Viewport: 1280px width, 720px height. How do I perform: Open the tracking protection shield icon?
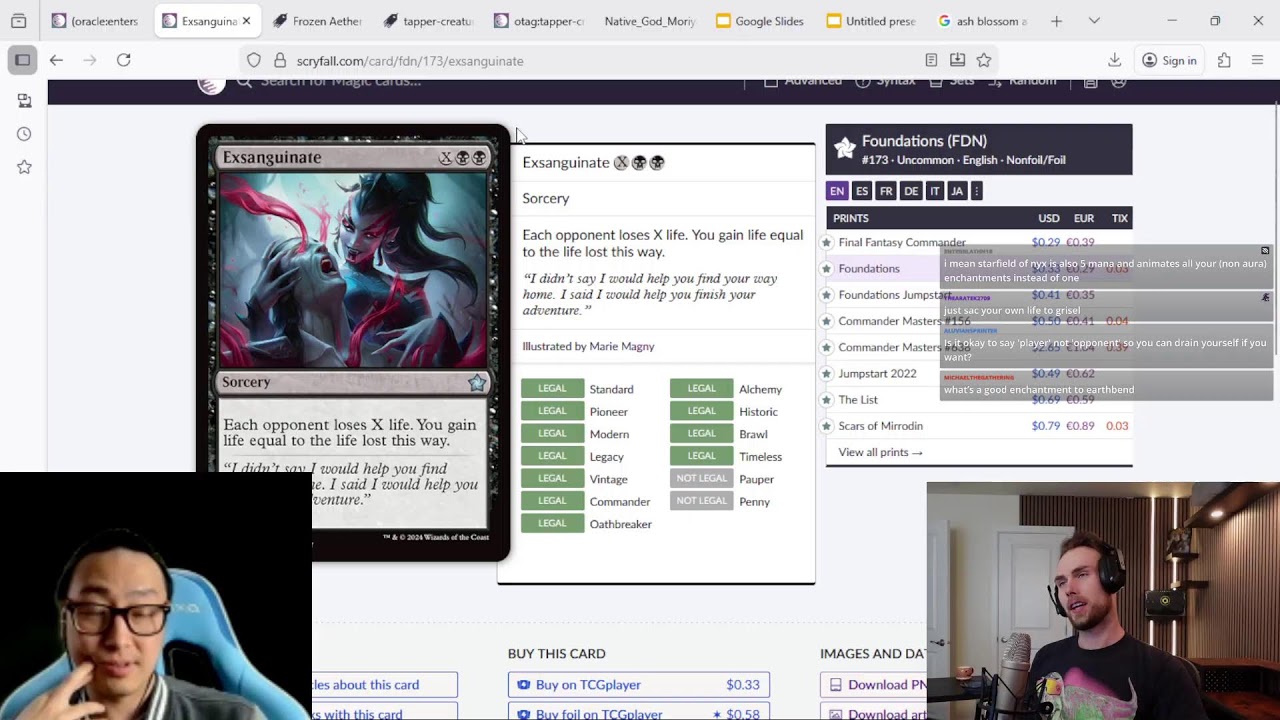(254, 61)
